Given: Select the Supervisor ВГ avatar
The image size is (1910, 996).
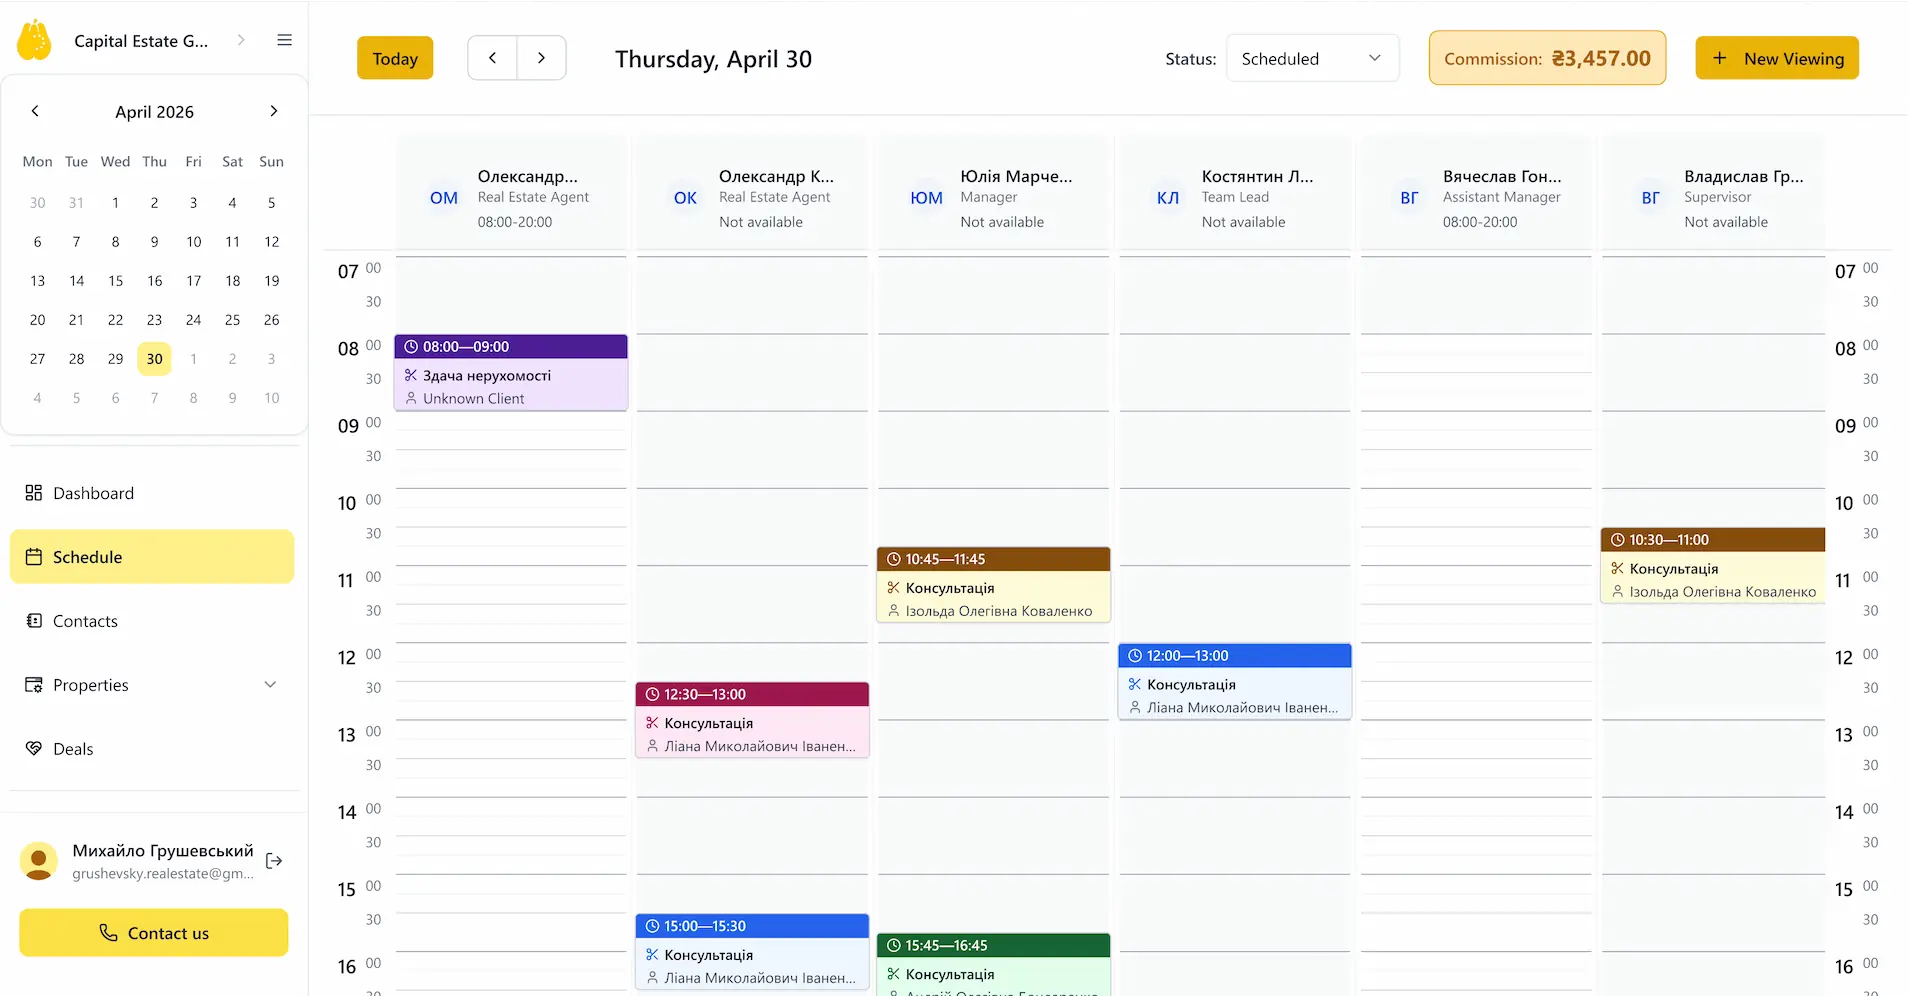Looking at the screenshot, I should click(x=1650, y=198).
